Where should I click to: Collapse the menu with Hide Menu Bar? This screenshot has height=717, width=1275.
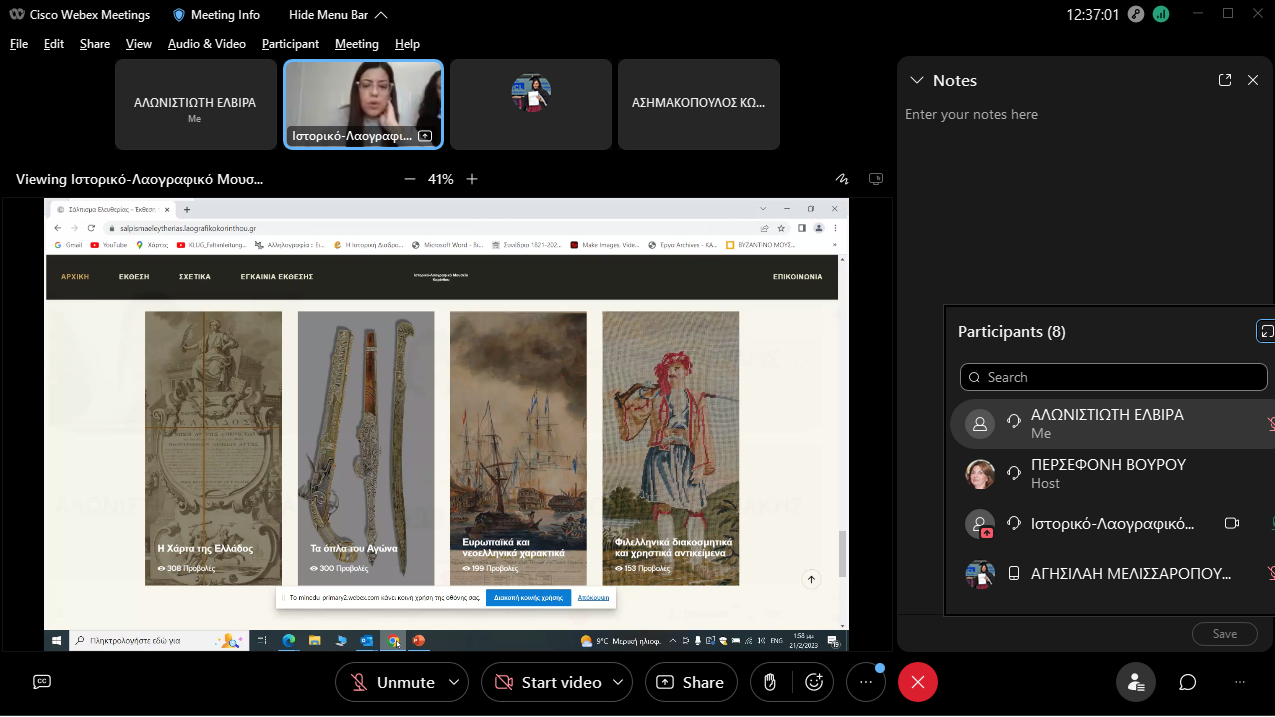338,15
